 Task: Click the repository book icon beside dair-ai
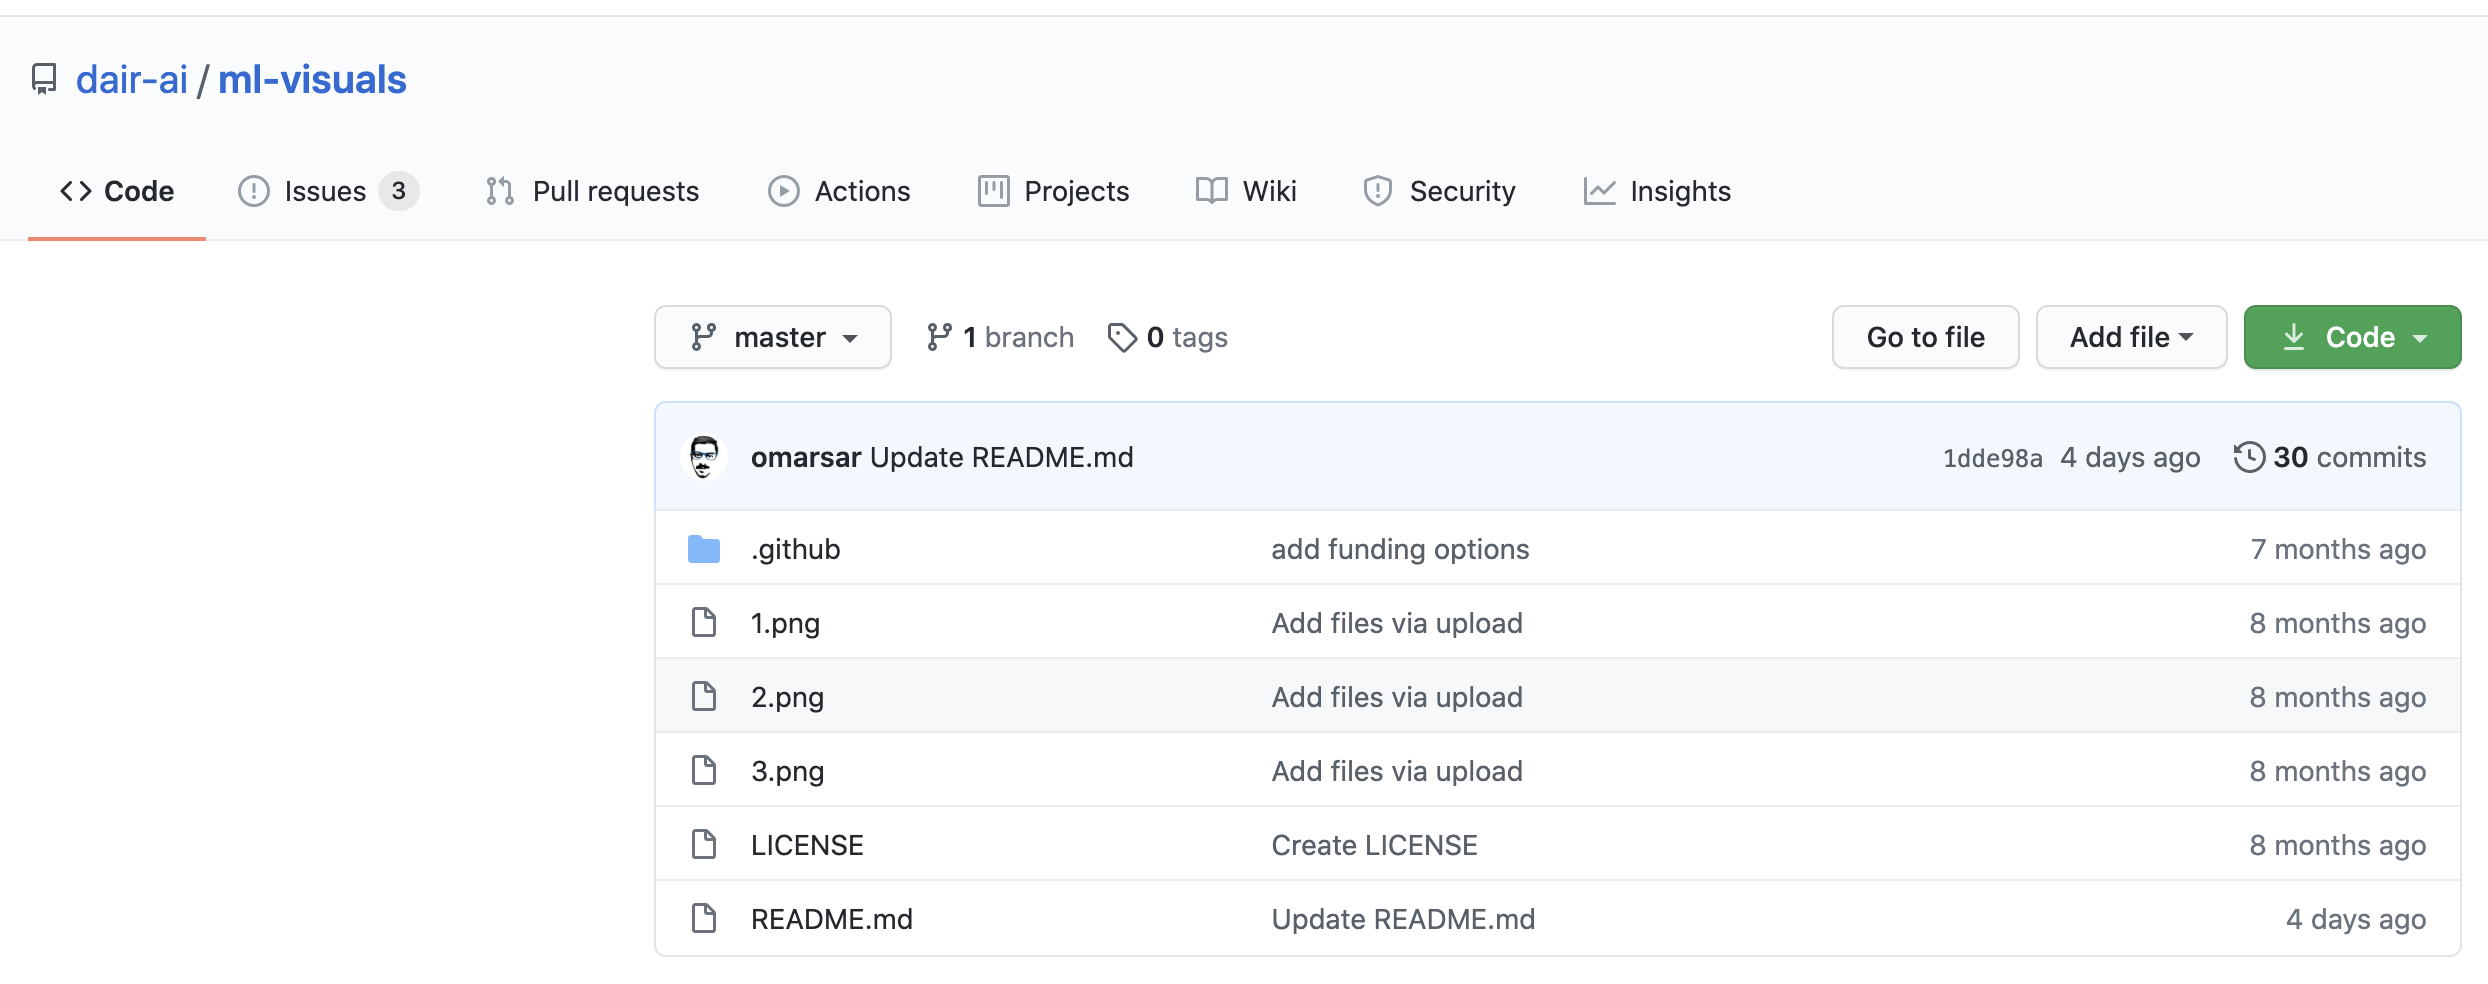[x=44, y=79]
